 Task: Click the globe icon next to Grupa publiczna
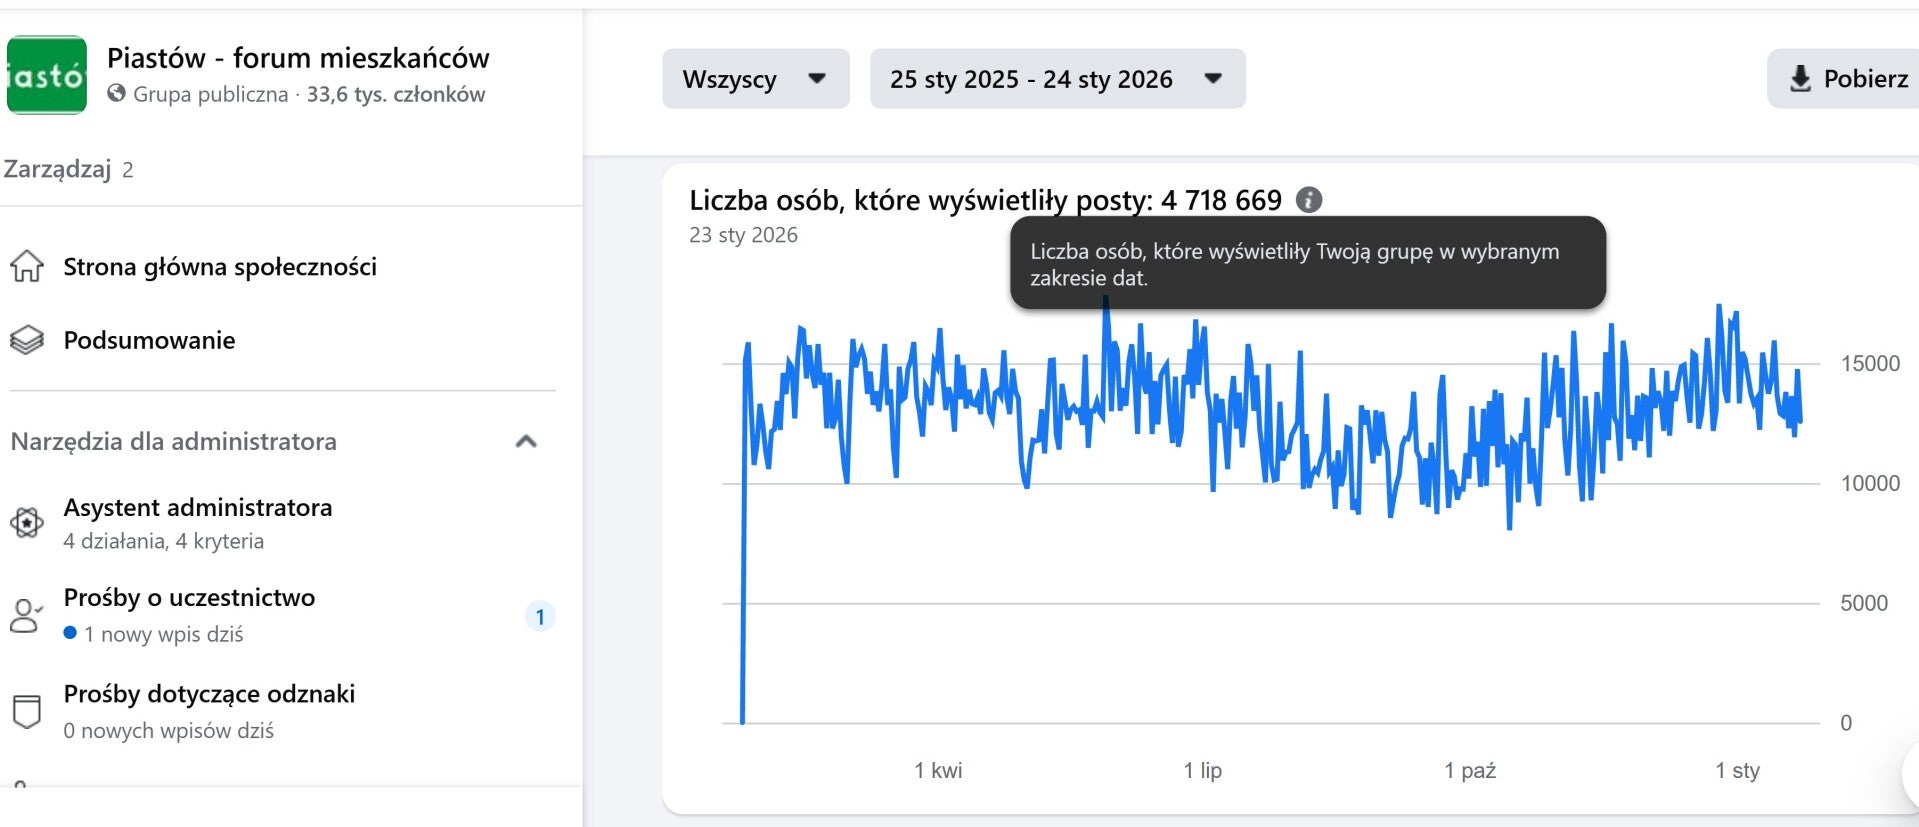(x=117, y=94)
